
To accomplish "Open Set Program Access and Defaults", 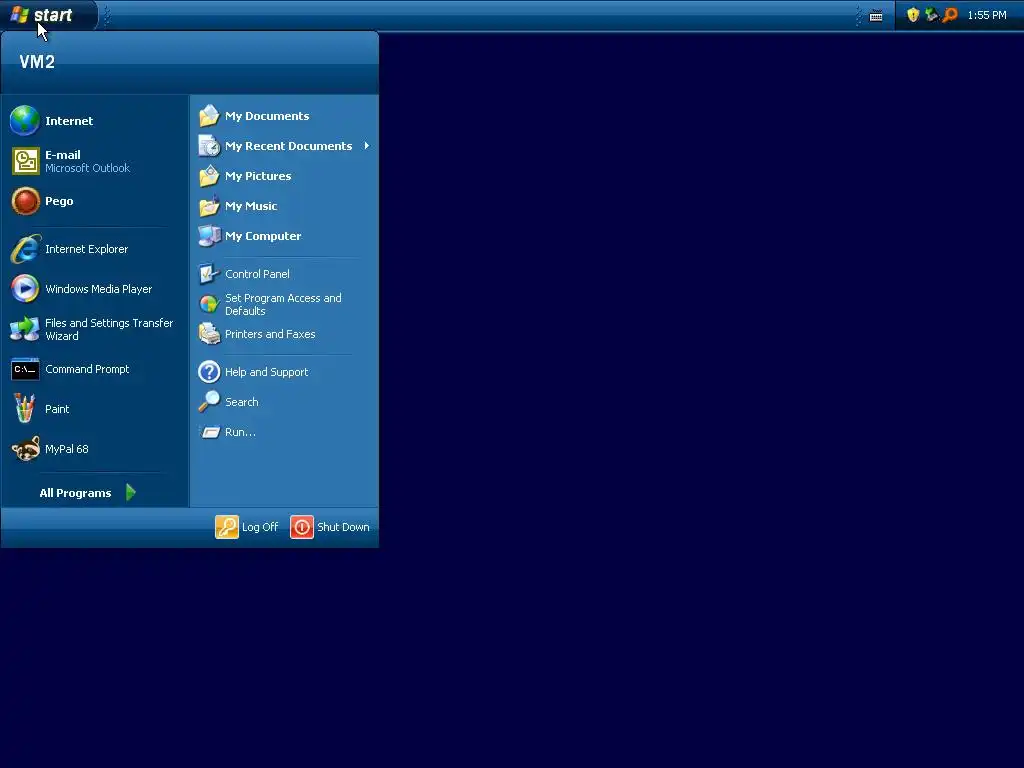I will (285, 304).
